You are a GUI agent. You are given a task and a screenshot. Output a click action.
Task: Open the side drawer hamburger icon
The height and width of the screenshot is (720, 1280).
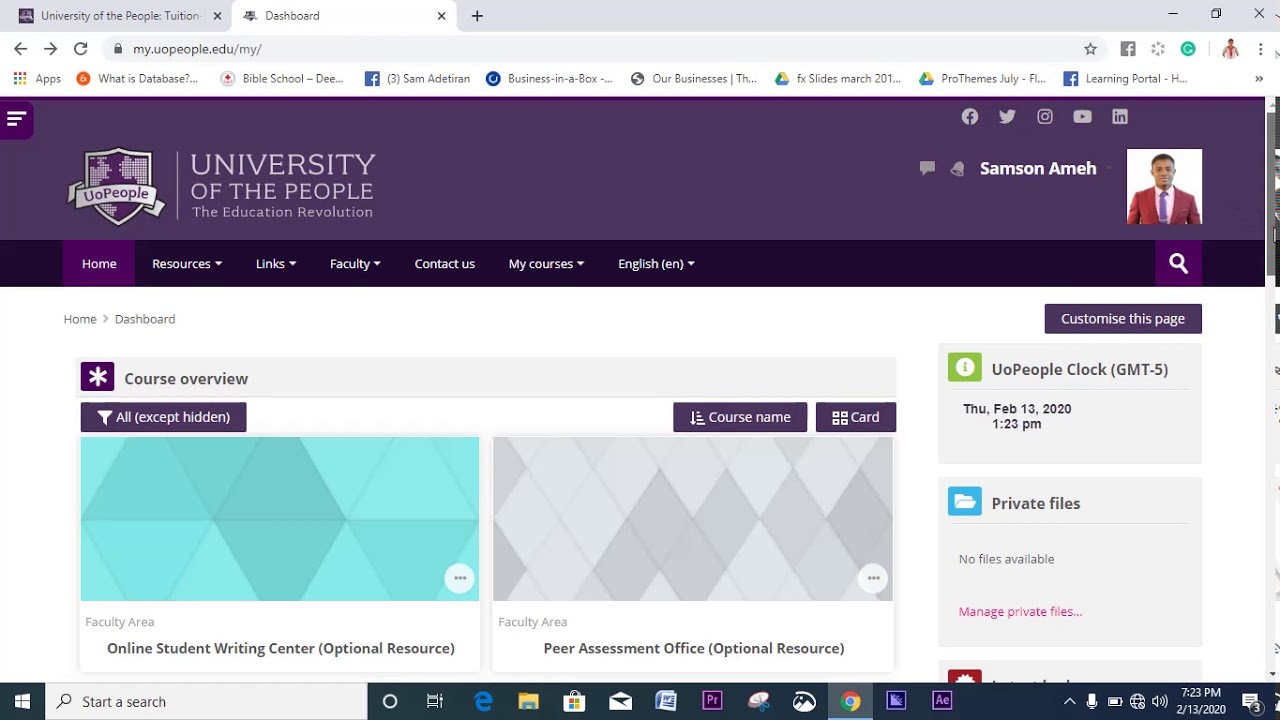coord(16,119)
